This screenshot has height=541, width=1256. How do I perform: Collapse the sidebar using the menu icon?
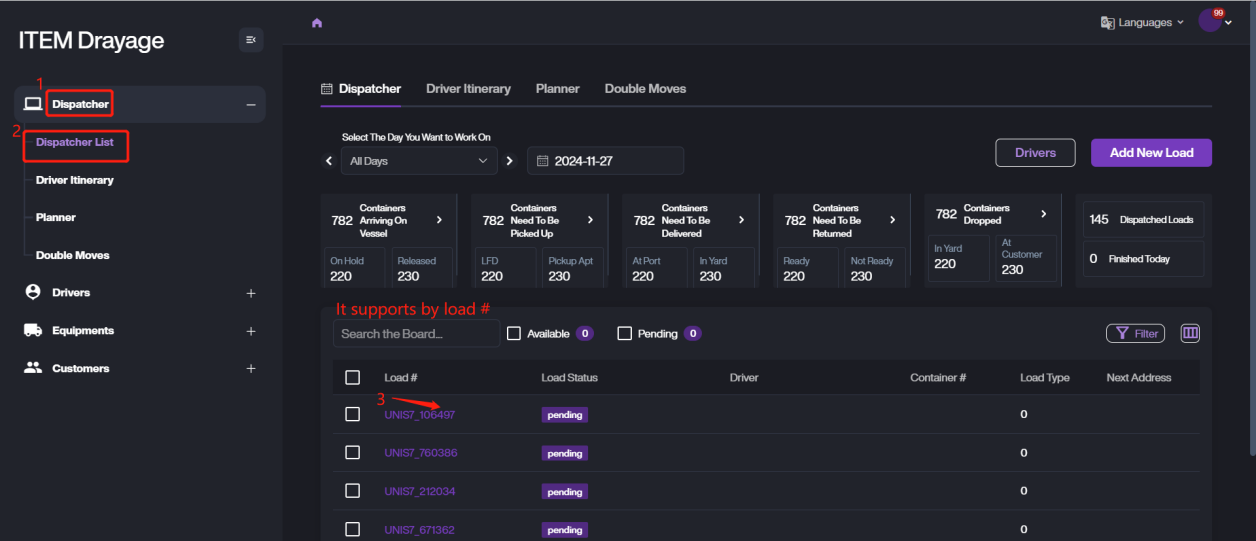click(251, 40)
